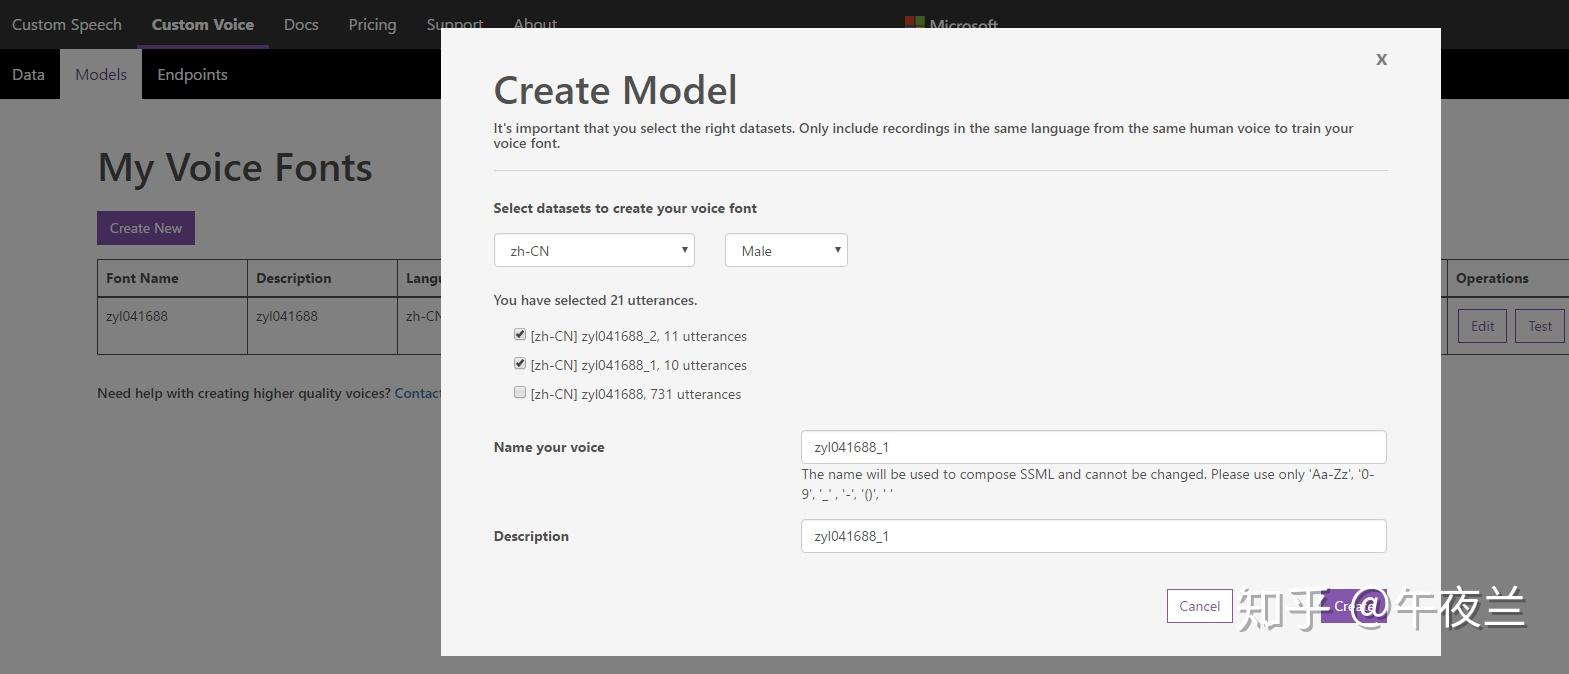Go to Custom Speech in the top menu
This screenshot has height=674, width=1569.
point(67,24)
